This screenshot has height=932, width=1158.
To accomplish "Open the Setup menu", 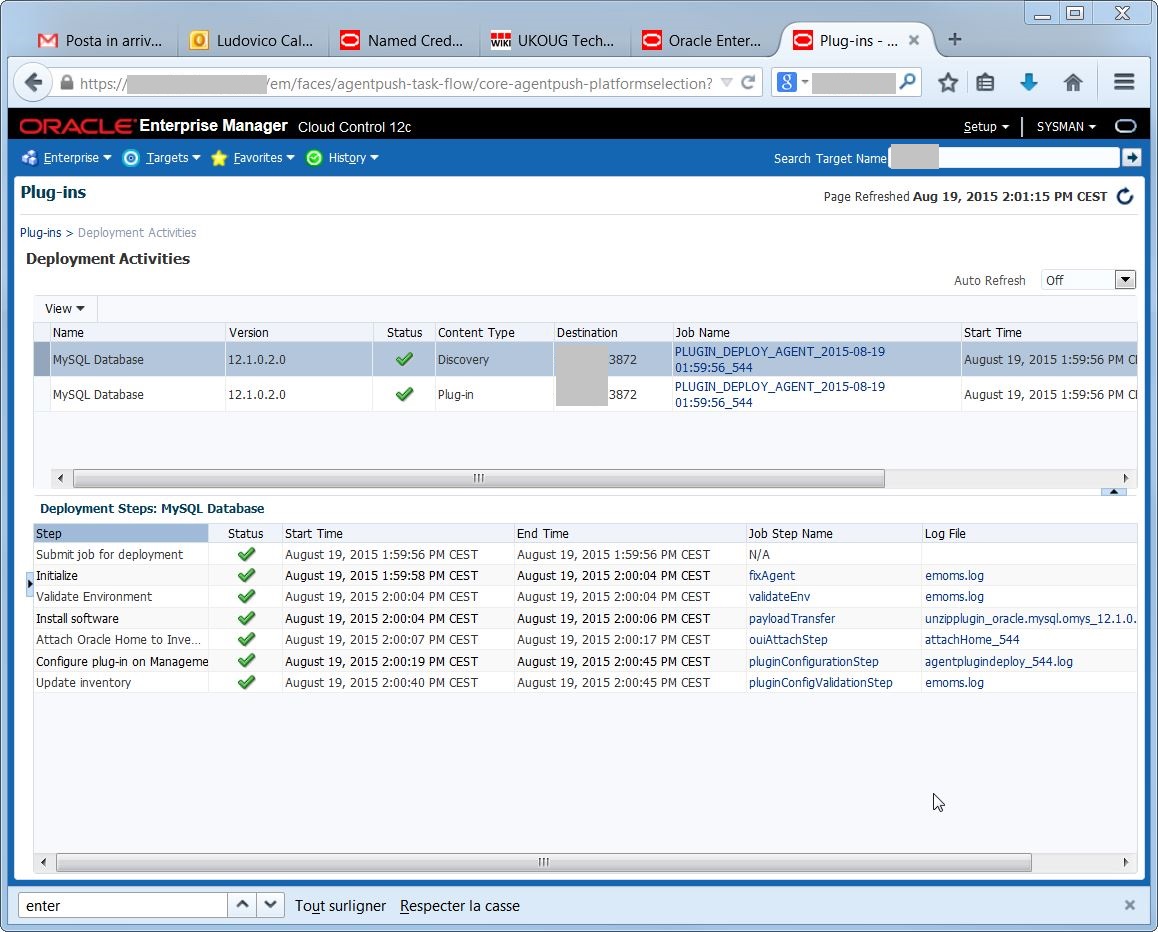I will (986, 127).
